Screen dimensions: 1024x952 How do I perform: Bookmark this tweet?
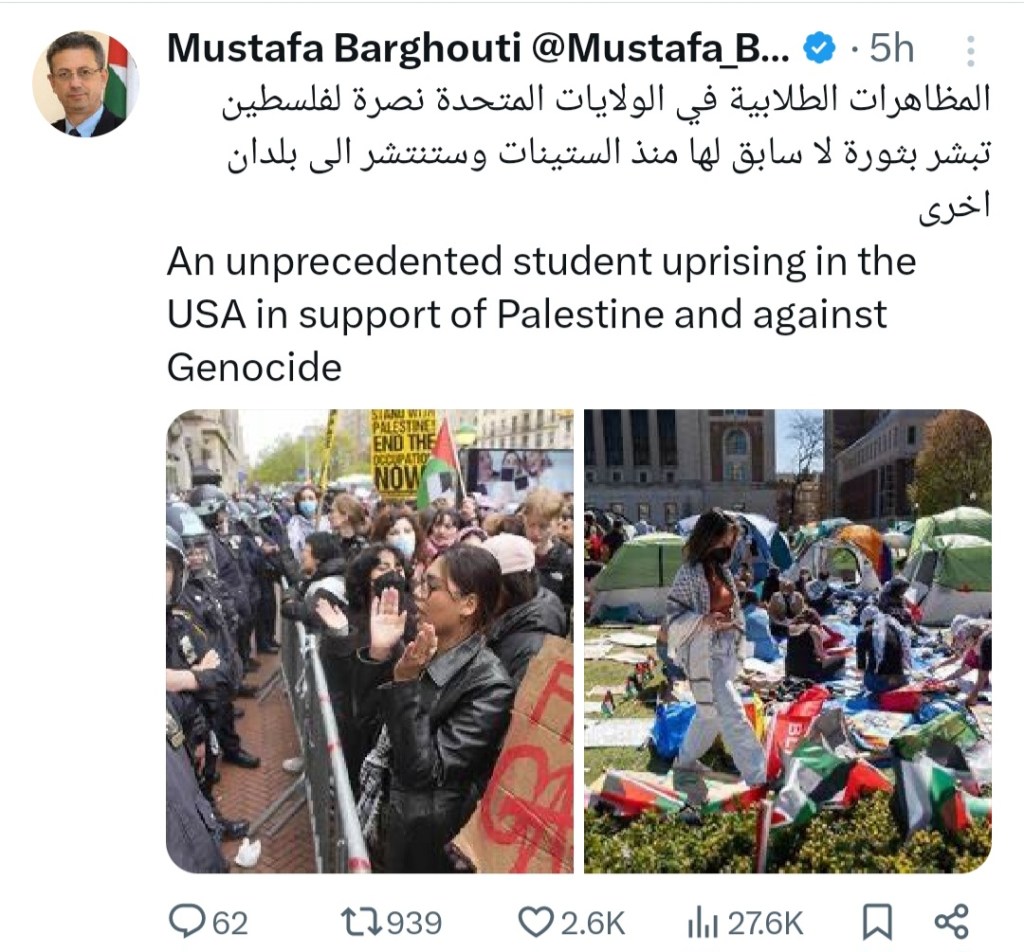click(x=876, y=923)
